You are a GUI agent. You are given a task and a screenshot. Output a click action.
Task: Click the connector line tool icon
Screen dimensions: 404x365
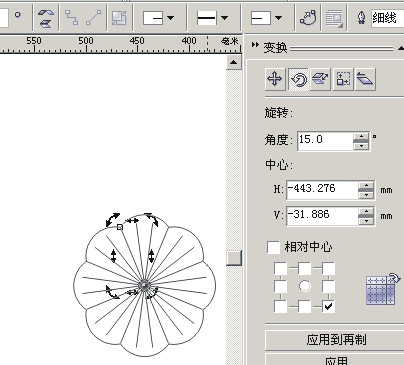71,17
